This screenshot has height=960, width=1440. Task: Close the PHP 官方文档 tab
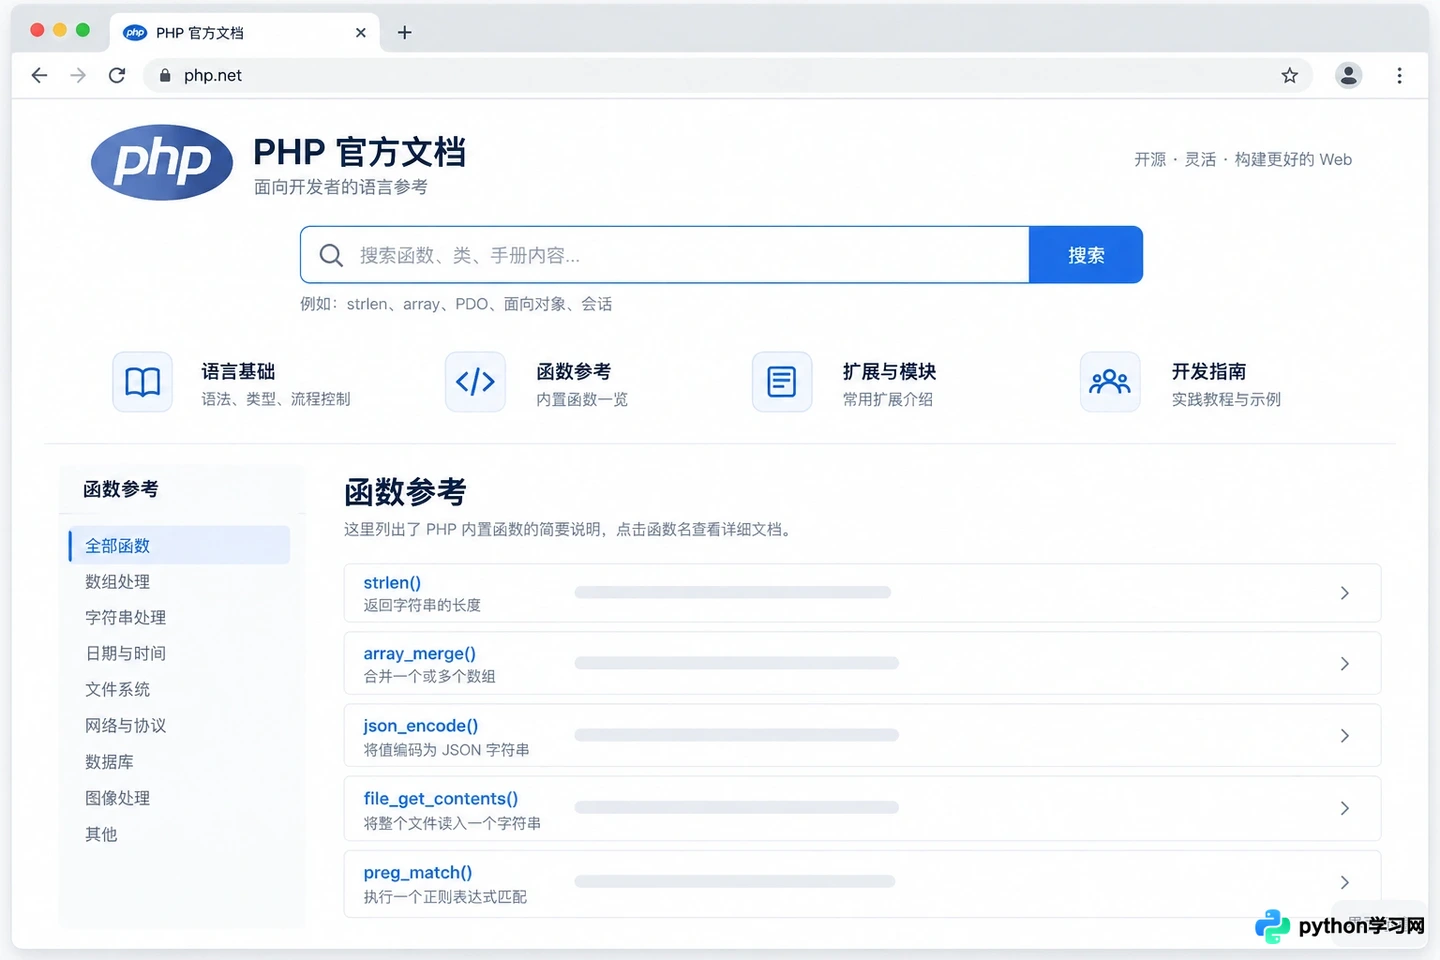coord(361,32)
